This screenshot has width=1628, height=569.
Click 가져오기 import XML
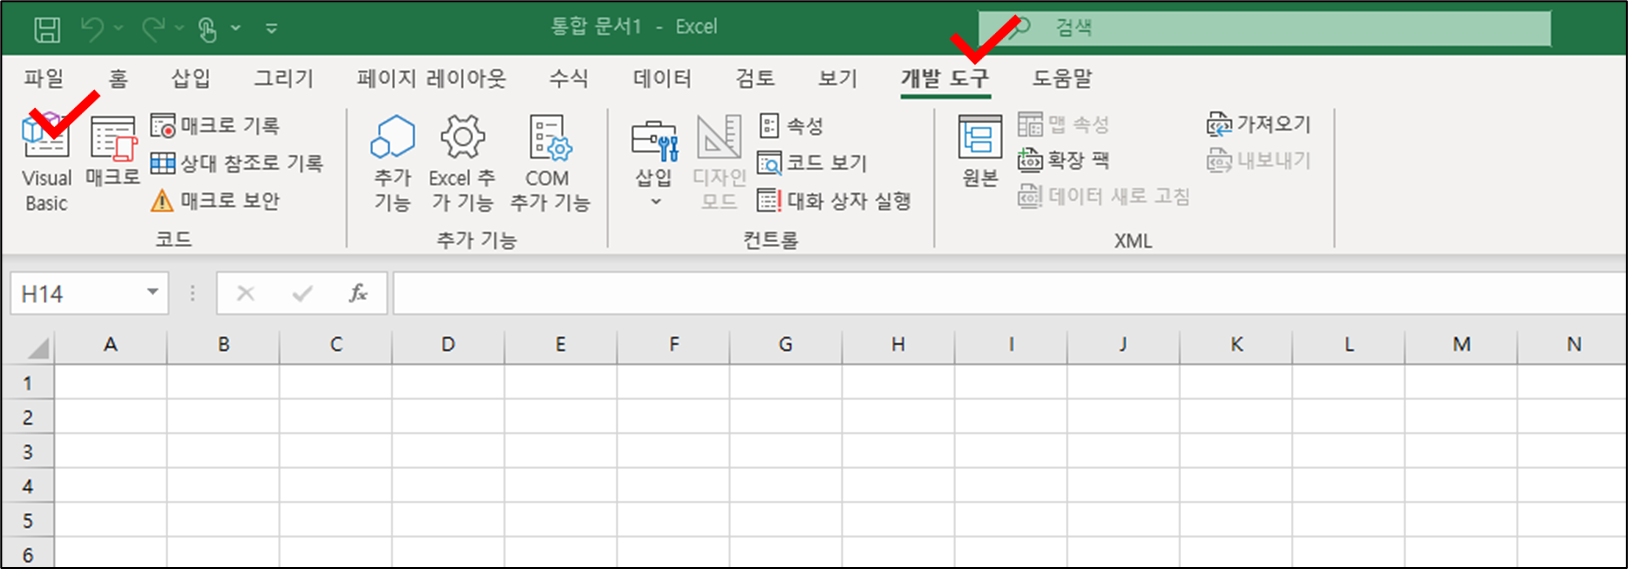click(1258, 125)
